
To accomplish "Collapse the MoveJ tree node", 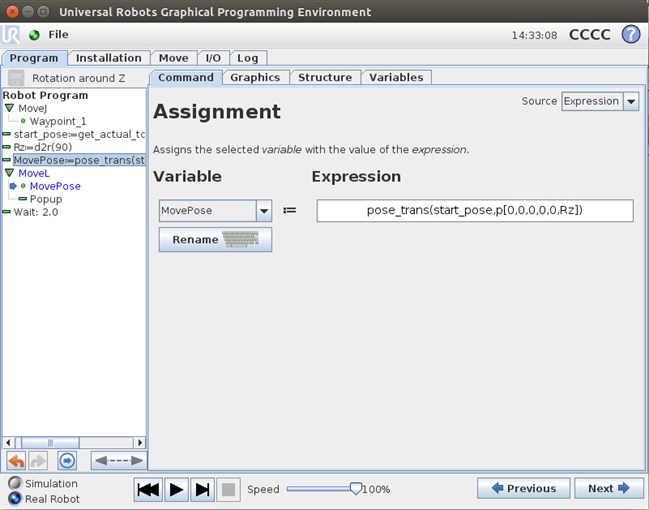I will click(x=10, y=108).
